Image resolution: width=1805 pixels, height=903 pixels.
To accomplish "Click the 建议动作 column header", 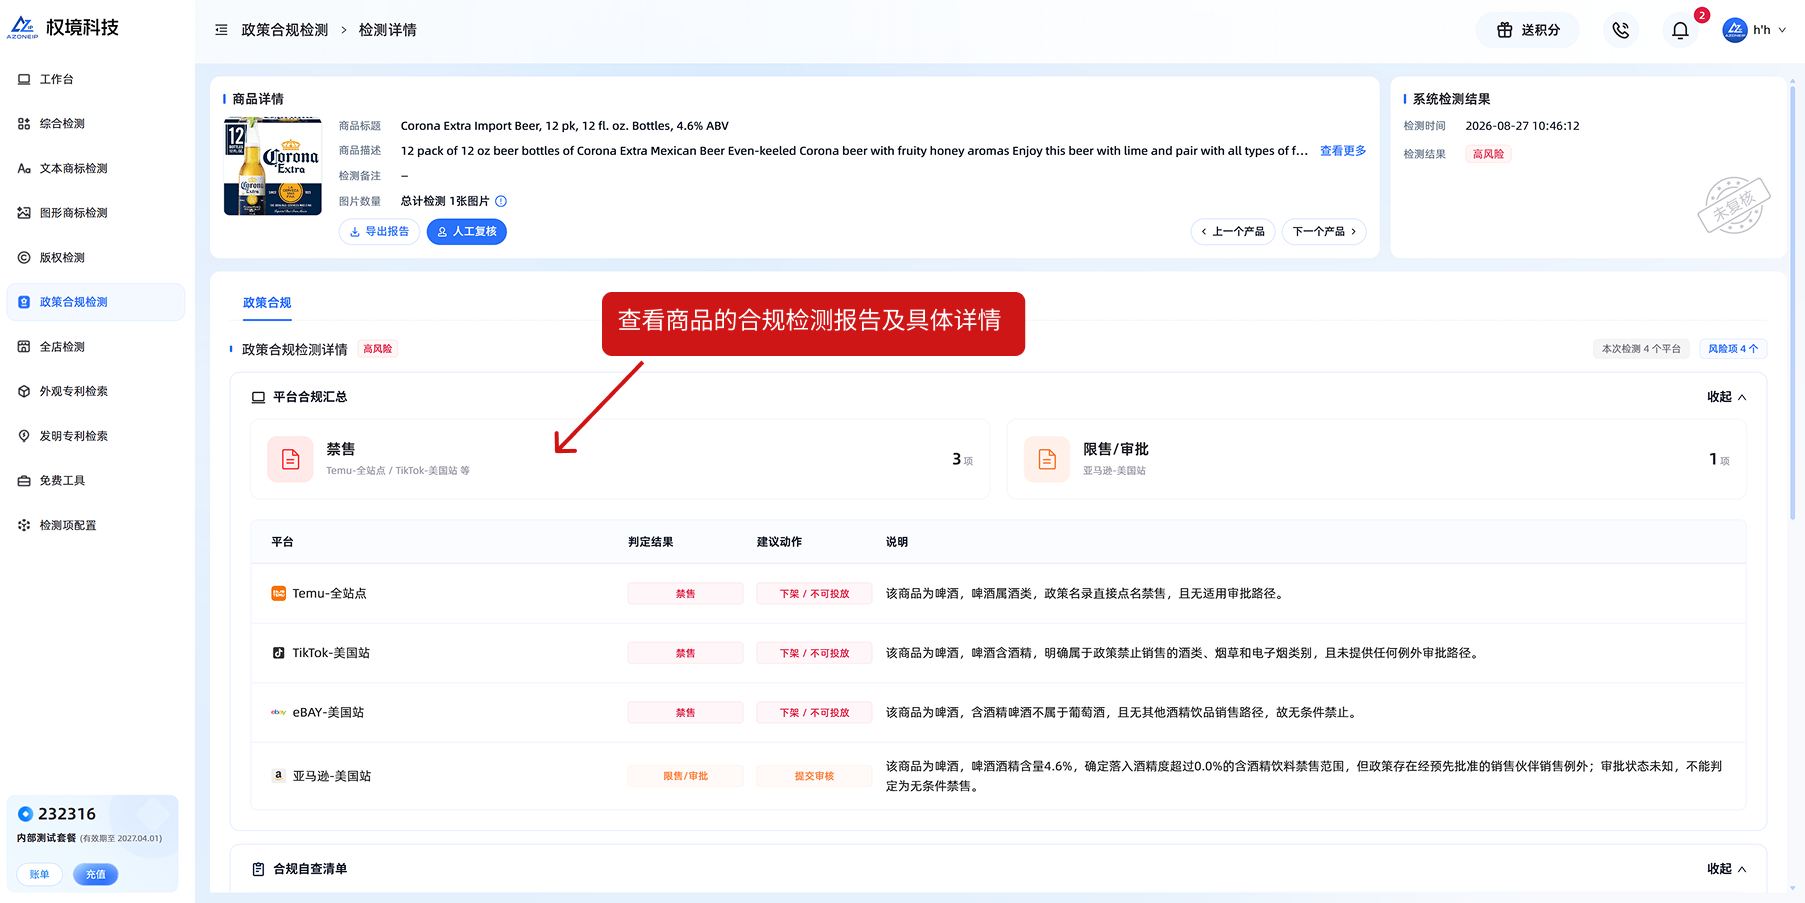I will pyautogui.click(x=779, y=542).
